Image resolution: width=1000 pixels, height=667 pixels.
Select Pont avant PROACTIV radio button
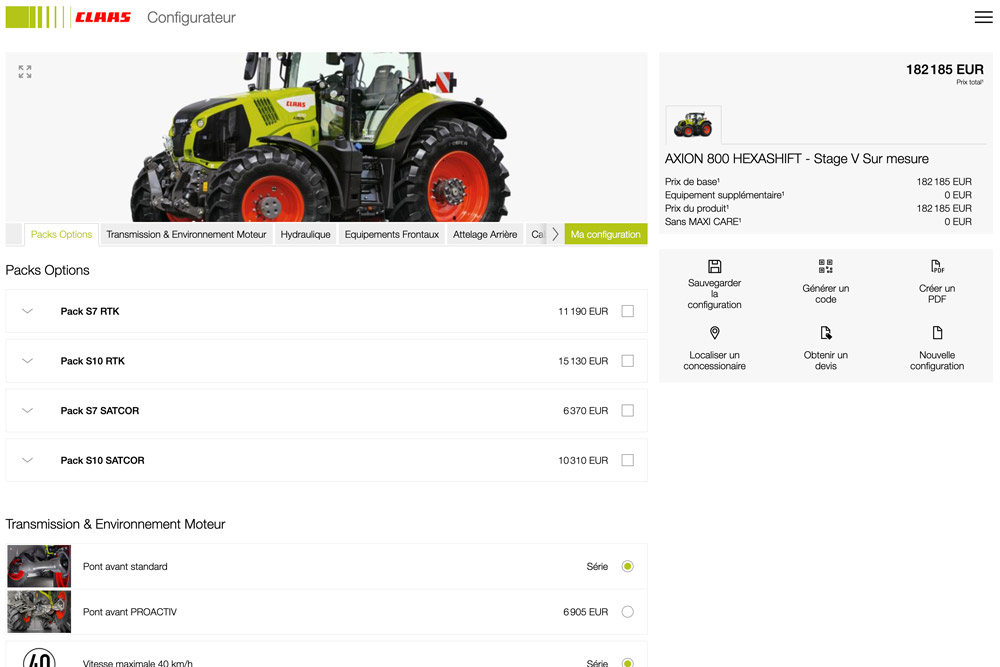tap(628, 612)
